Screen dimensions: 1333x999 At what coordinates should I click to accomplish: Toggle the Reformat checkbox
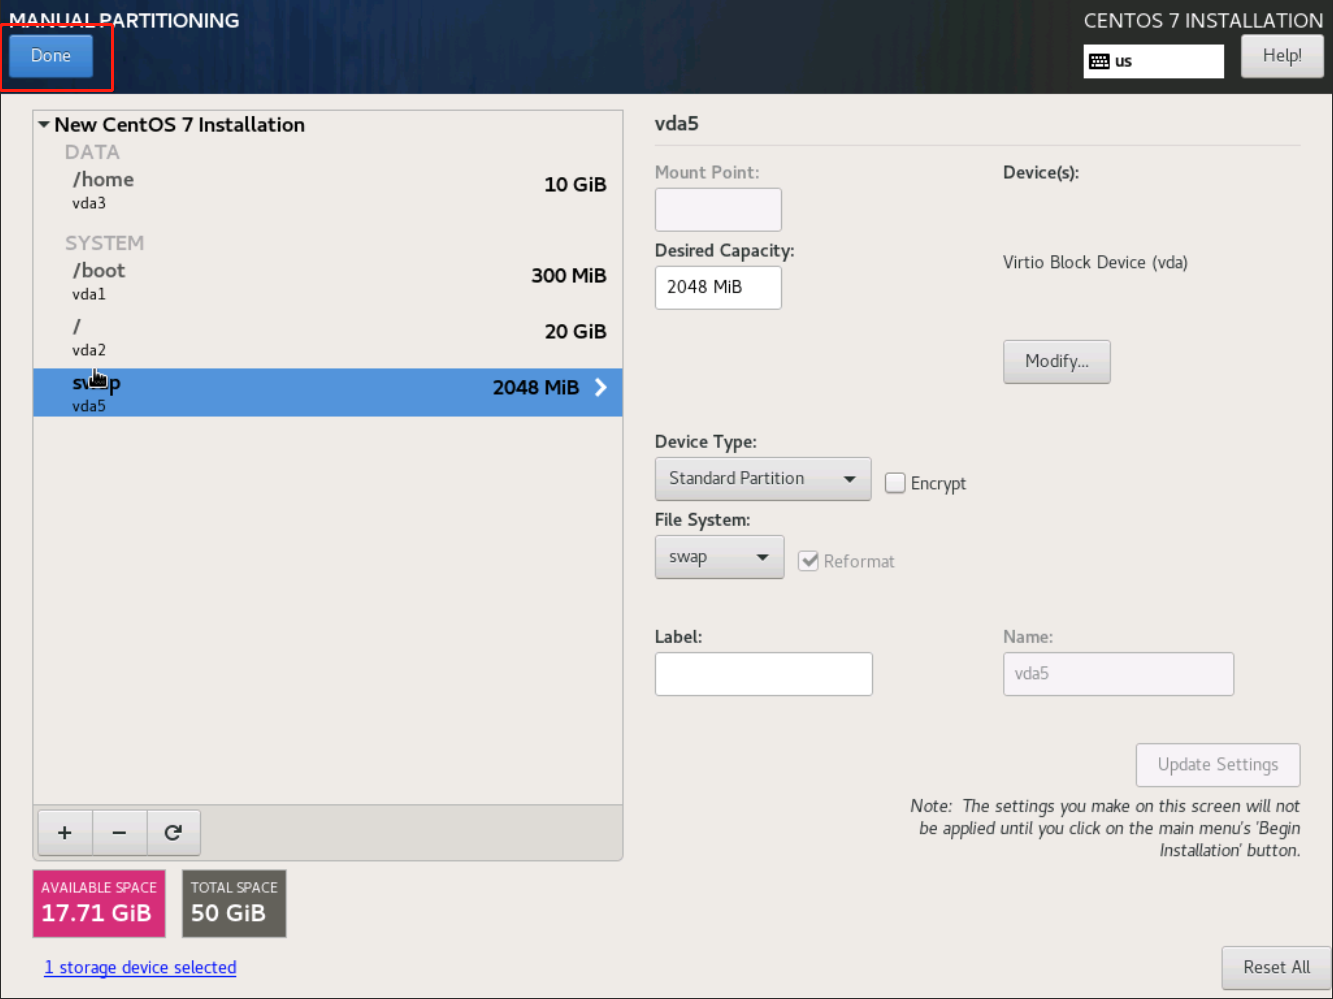point(809,561)
